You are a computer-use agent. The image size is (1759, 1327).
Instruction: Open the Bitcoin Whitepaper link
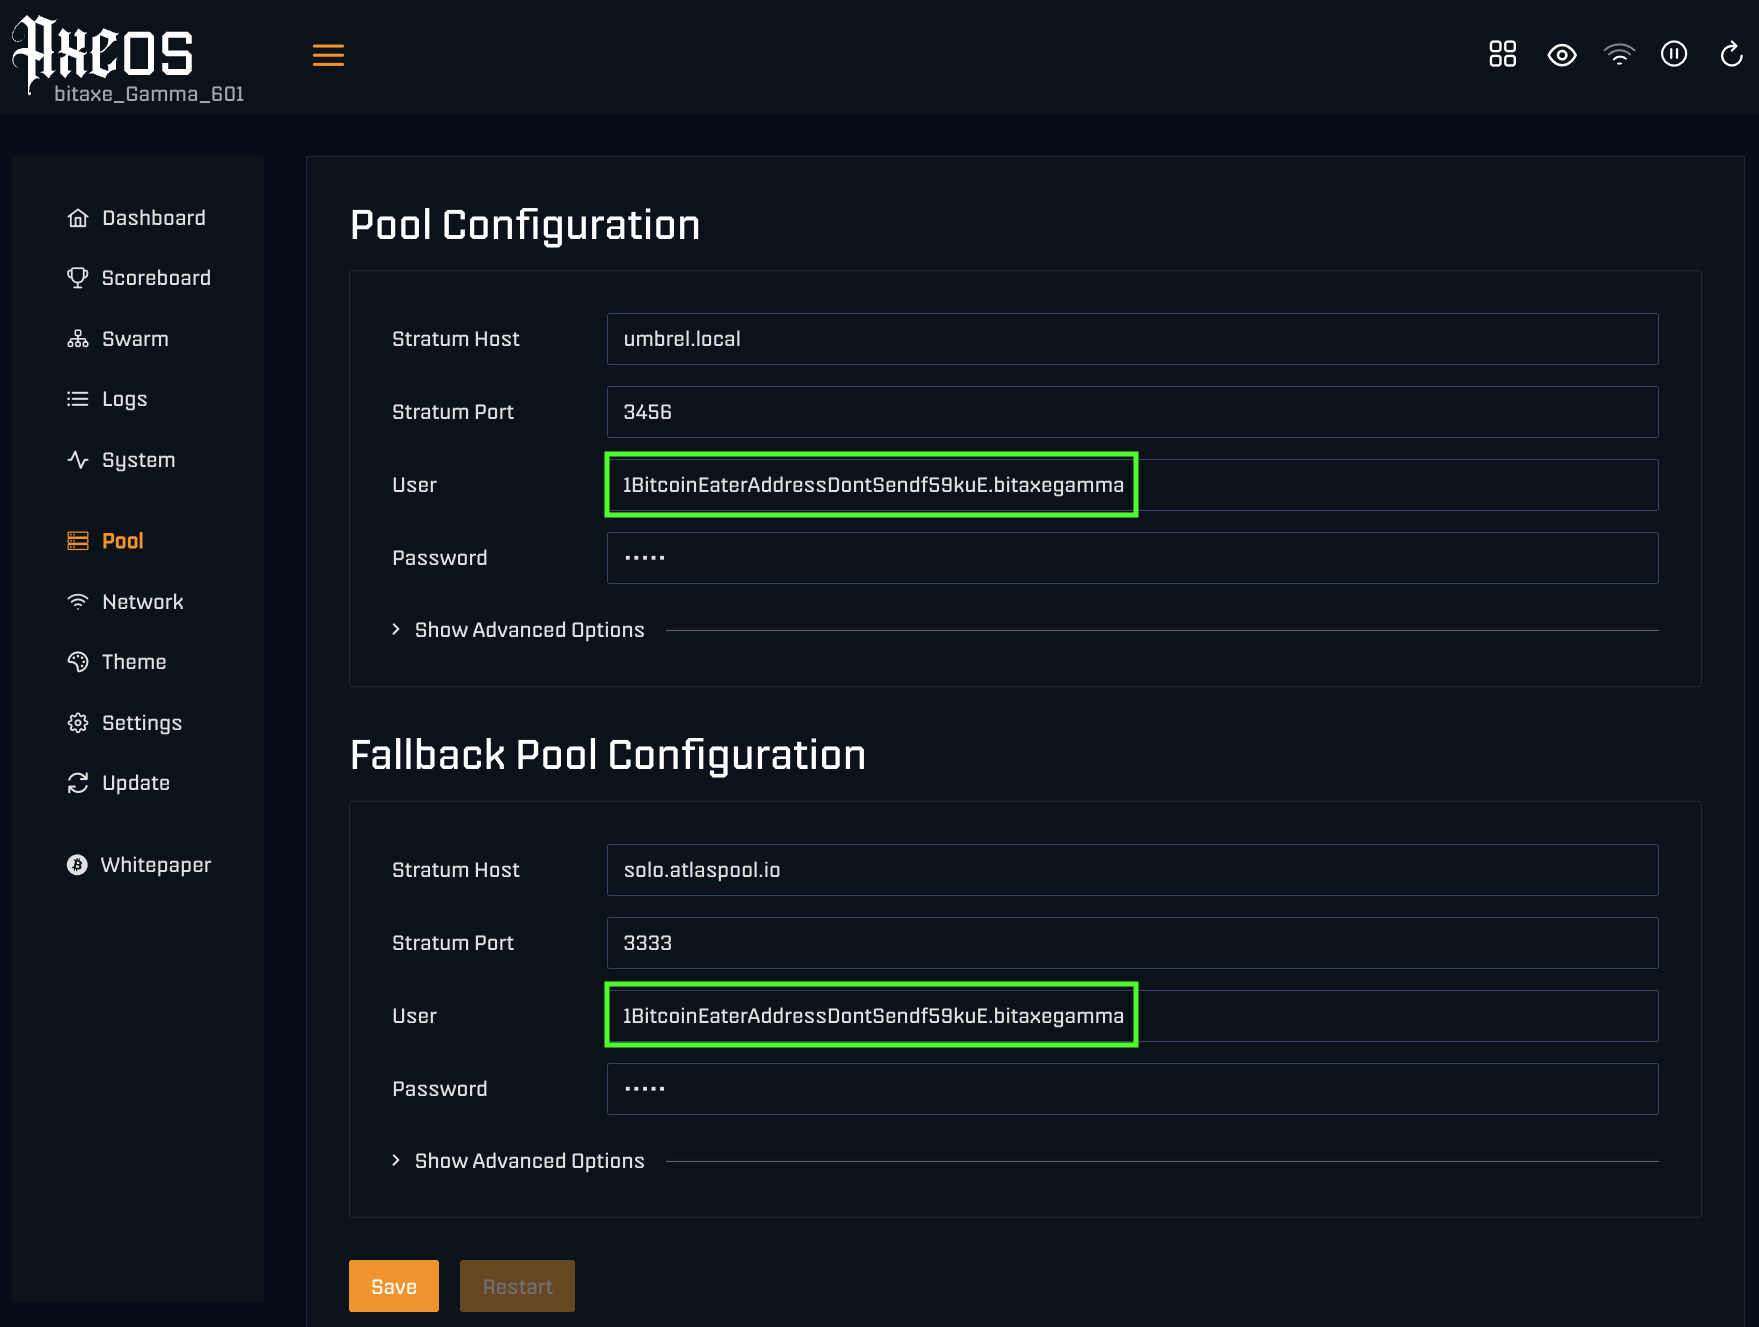click(139, 865)
